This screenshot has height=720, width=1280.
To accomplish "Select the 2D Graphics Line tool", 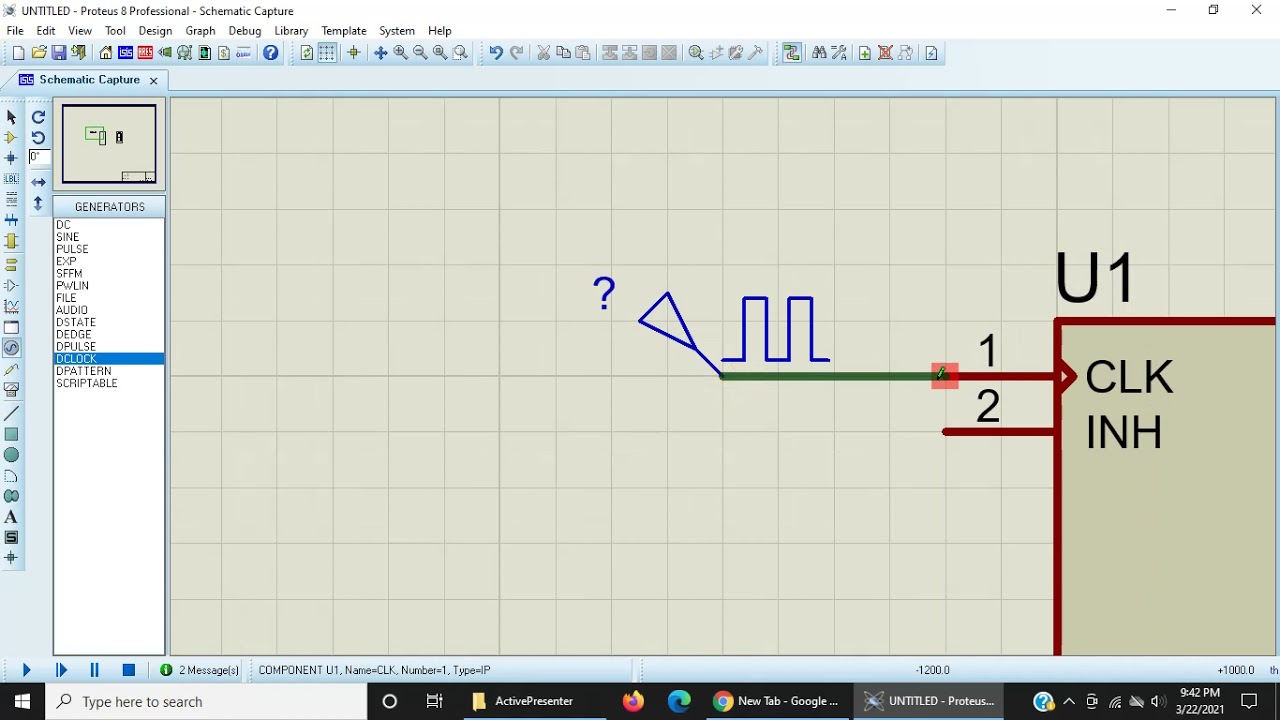I will coord(11,413).
